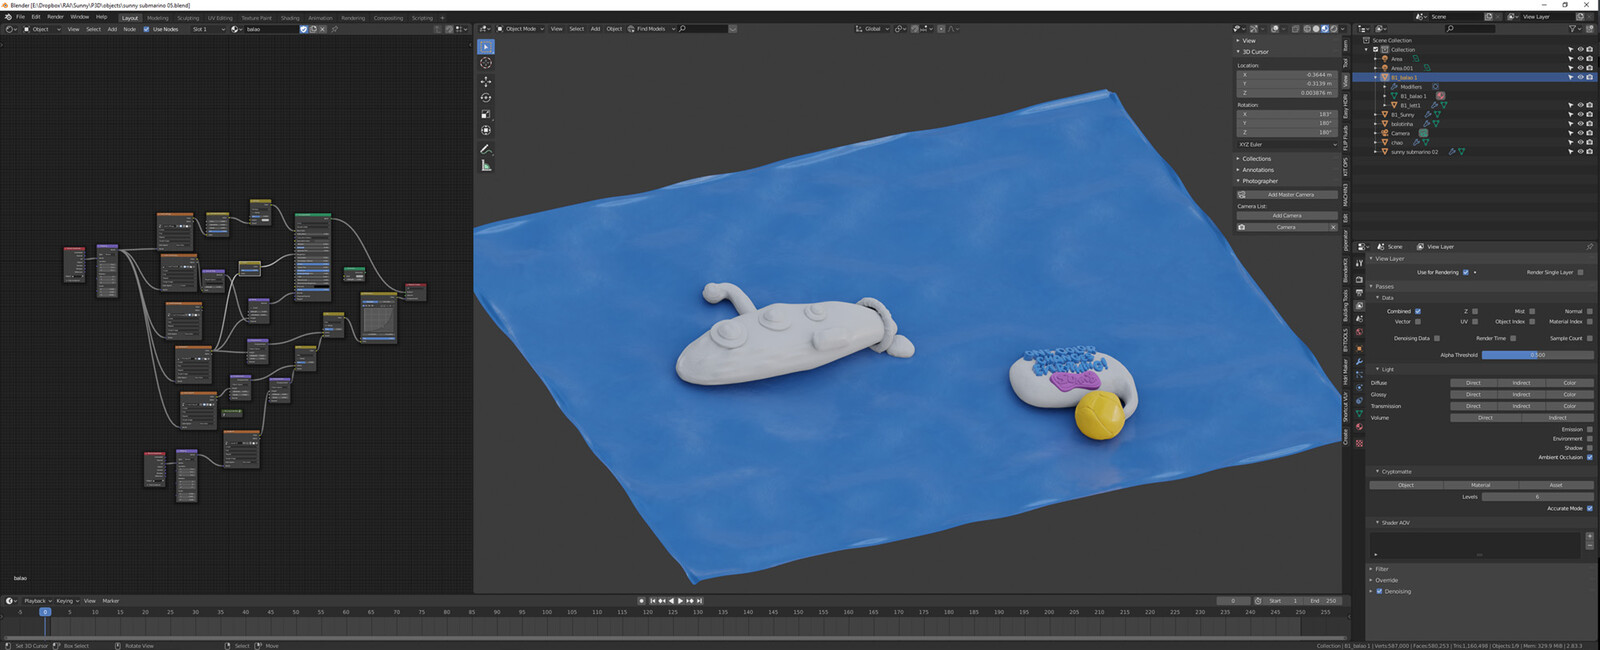The height and width of the screenshot is (650, 1600).
Task: Click the Add Camera button
Action: [1287, 216]
